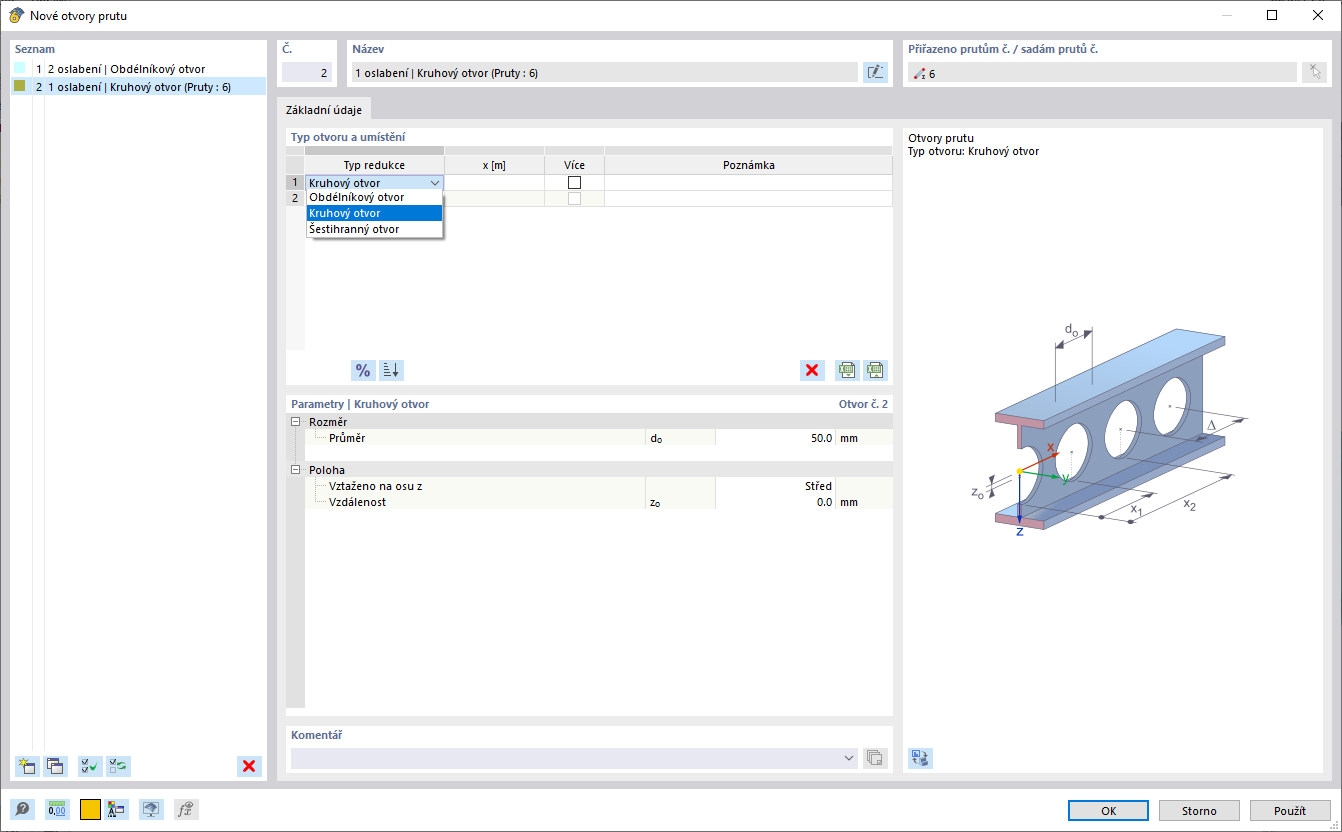Cancel dialog with Storno button

(1199, 810)
